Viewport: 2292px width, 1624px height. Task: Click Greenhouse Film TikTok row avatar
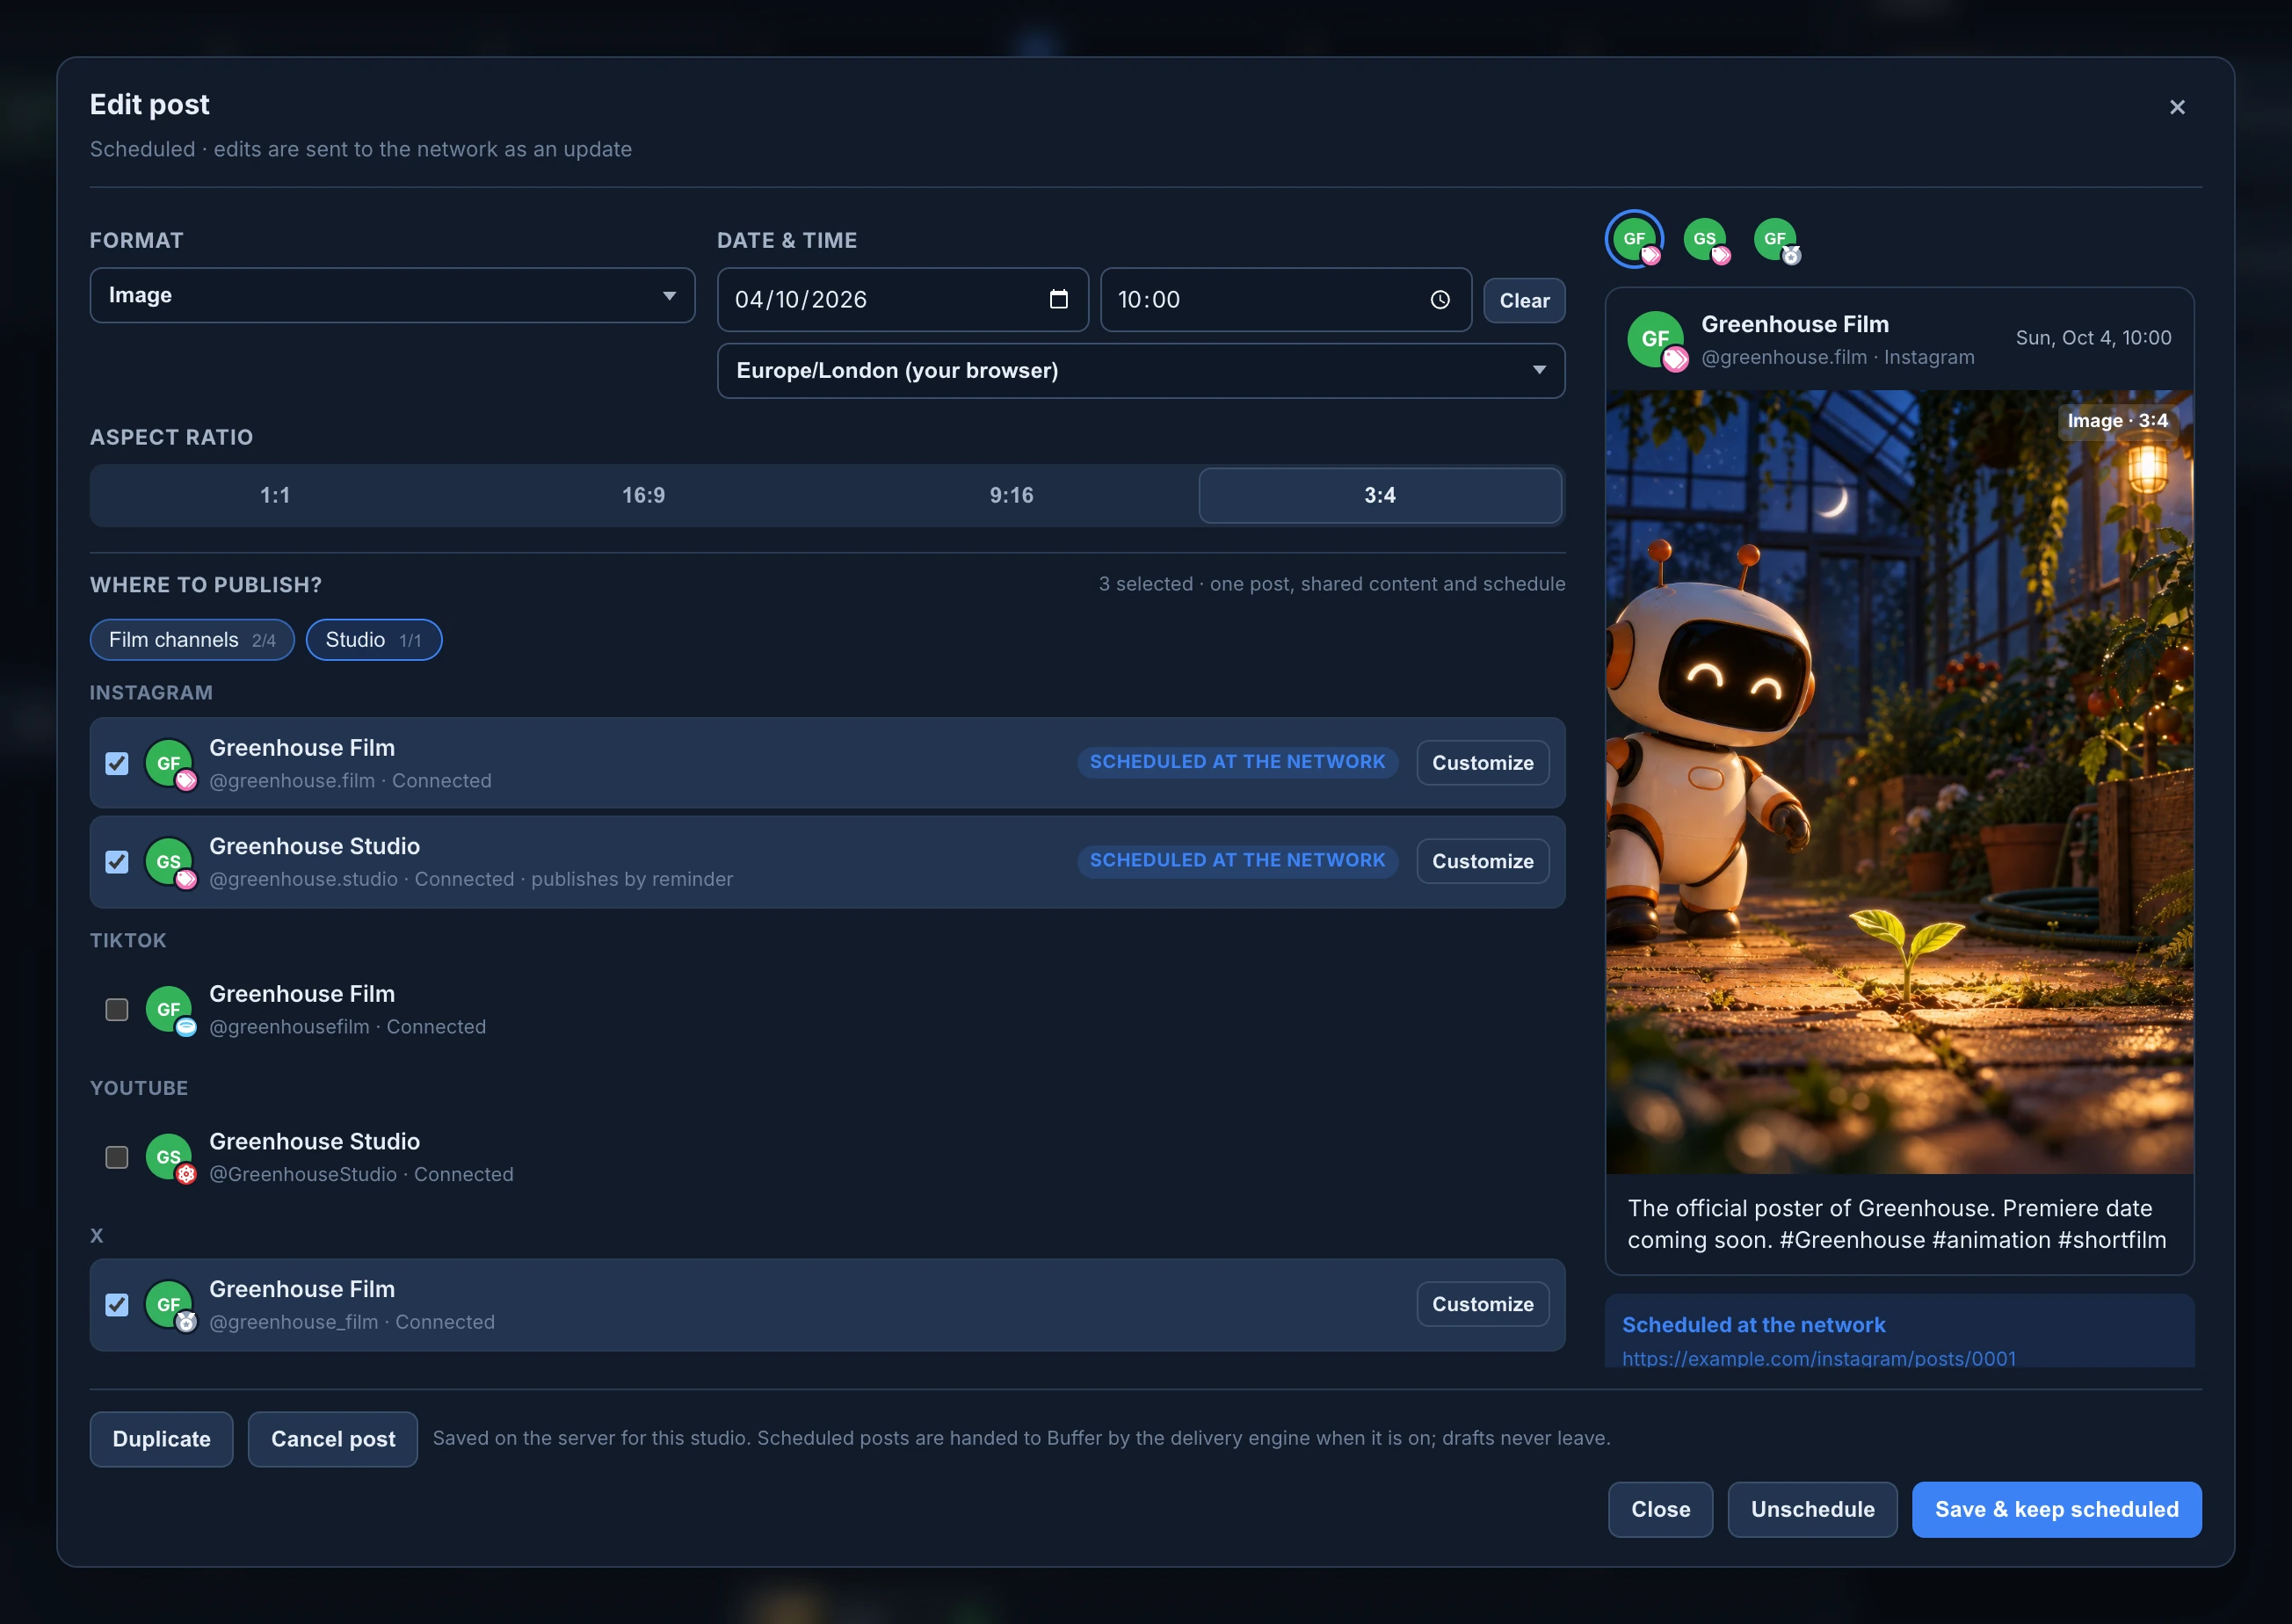coord(169,1009)
